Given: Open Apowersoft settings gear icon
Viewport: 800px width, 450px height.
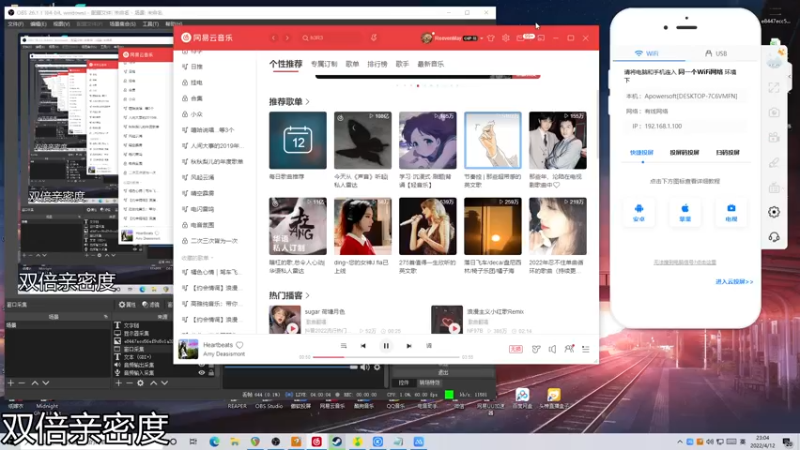Looking at the screenshot, I should 774,212.
